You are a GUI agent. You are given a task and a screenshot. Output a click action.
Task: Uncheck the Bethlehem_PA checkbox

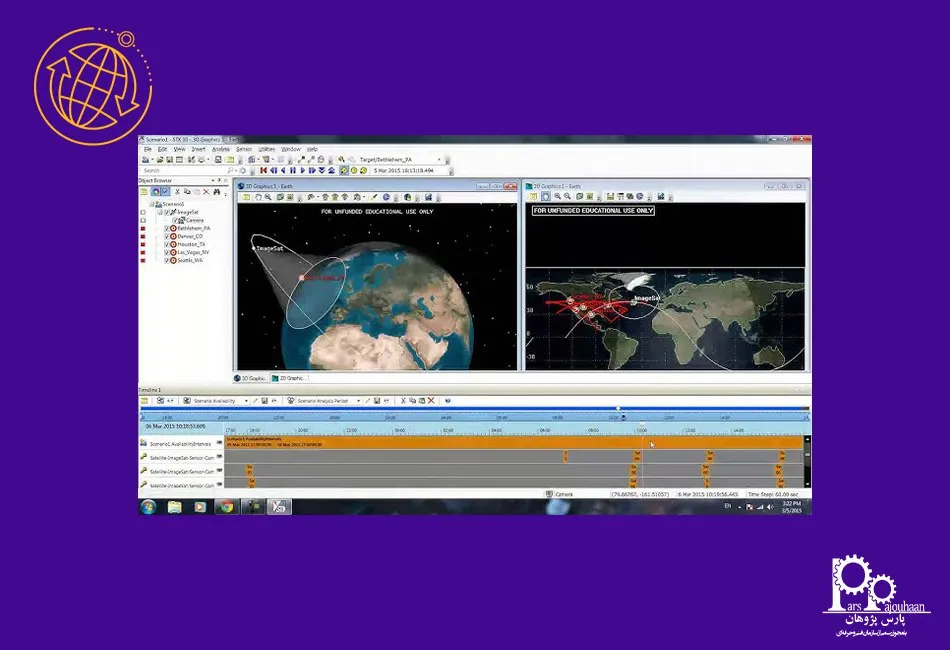[167, 228]
